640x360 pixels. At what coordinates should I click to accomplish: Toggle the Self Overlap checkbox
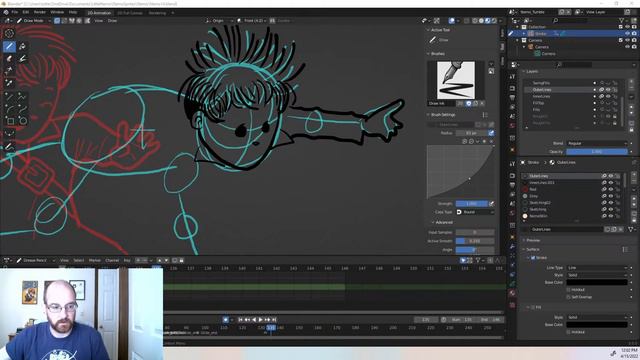569,297
